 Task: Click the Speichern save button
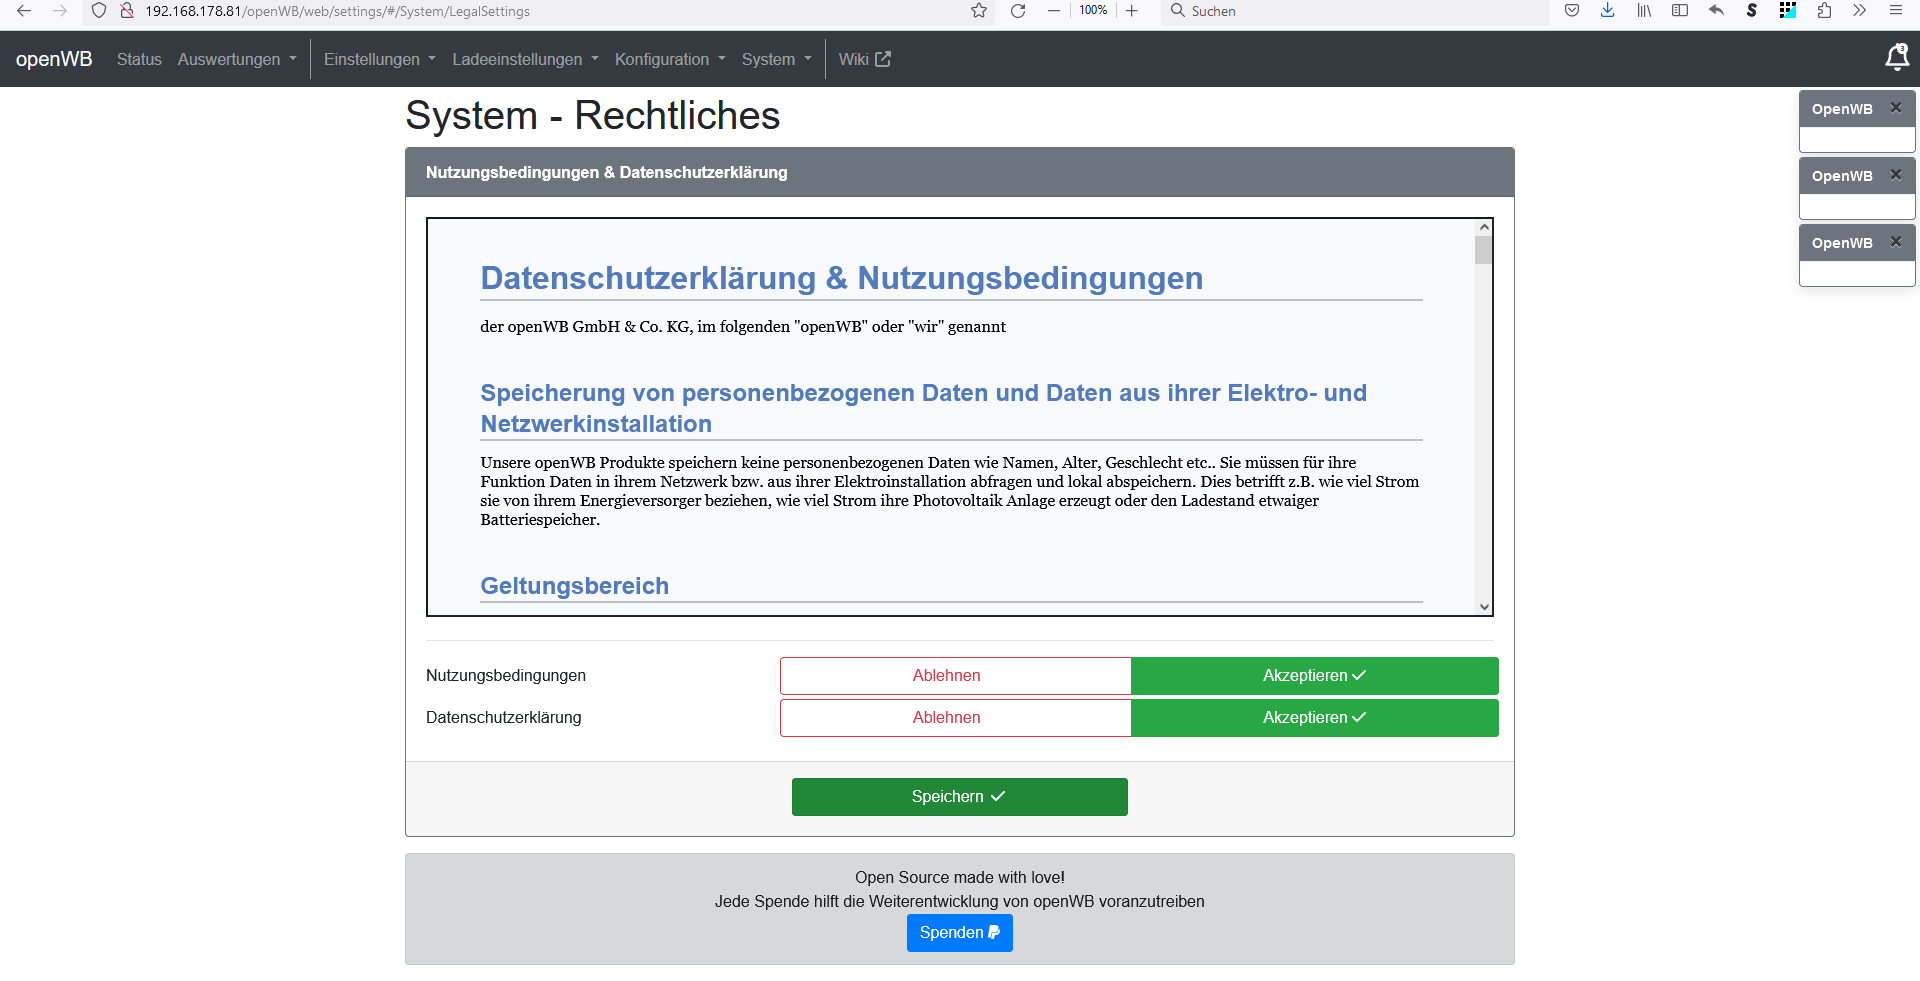pyautogui.click(x=960, y=797)
